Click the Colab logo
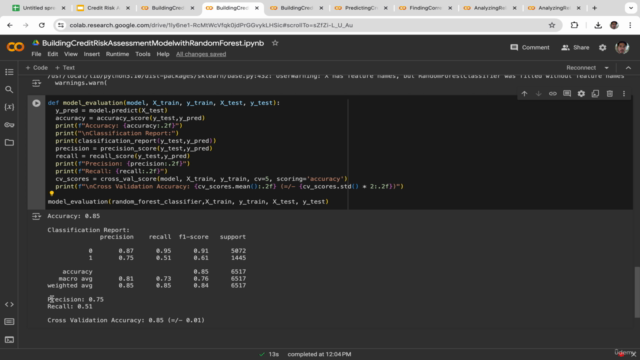Image resolution: width=640 pixels, height=360 pixels. tap(16, 47)
